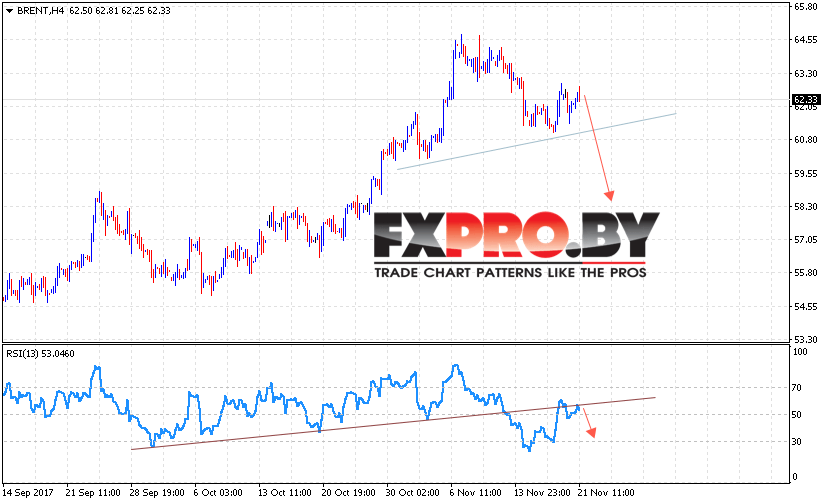Click the 58.30 price axis label
Screen dimensions: 829x504
(x=806, y=207)
